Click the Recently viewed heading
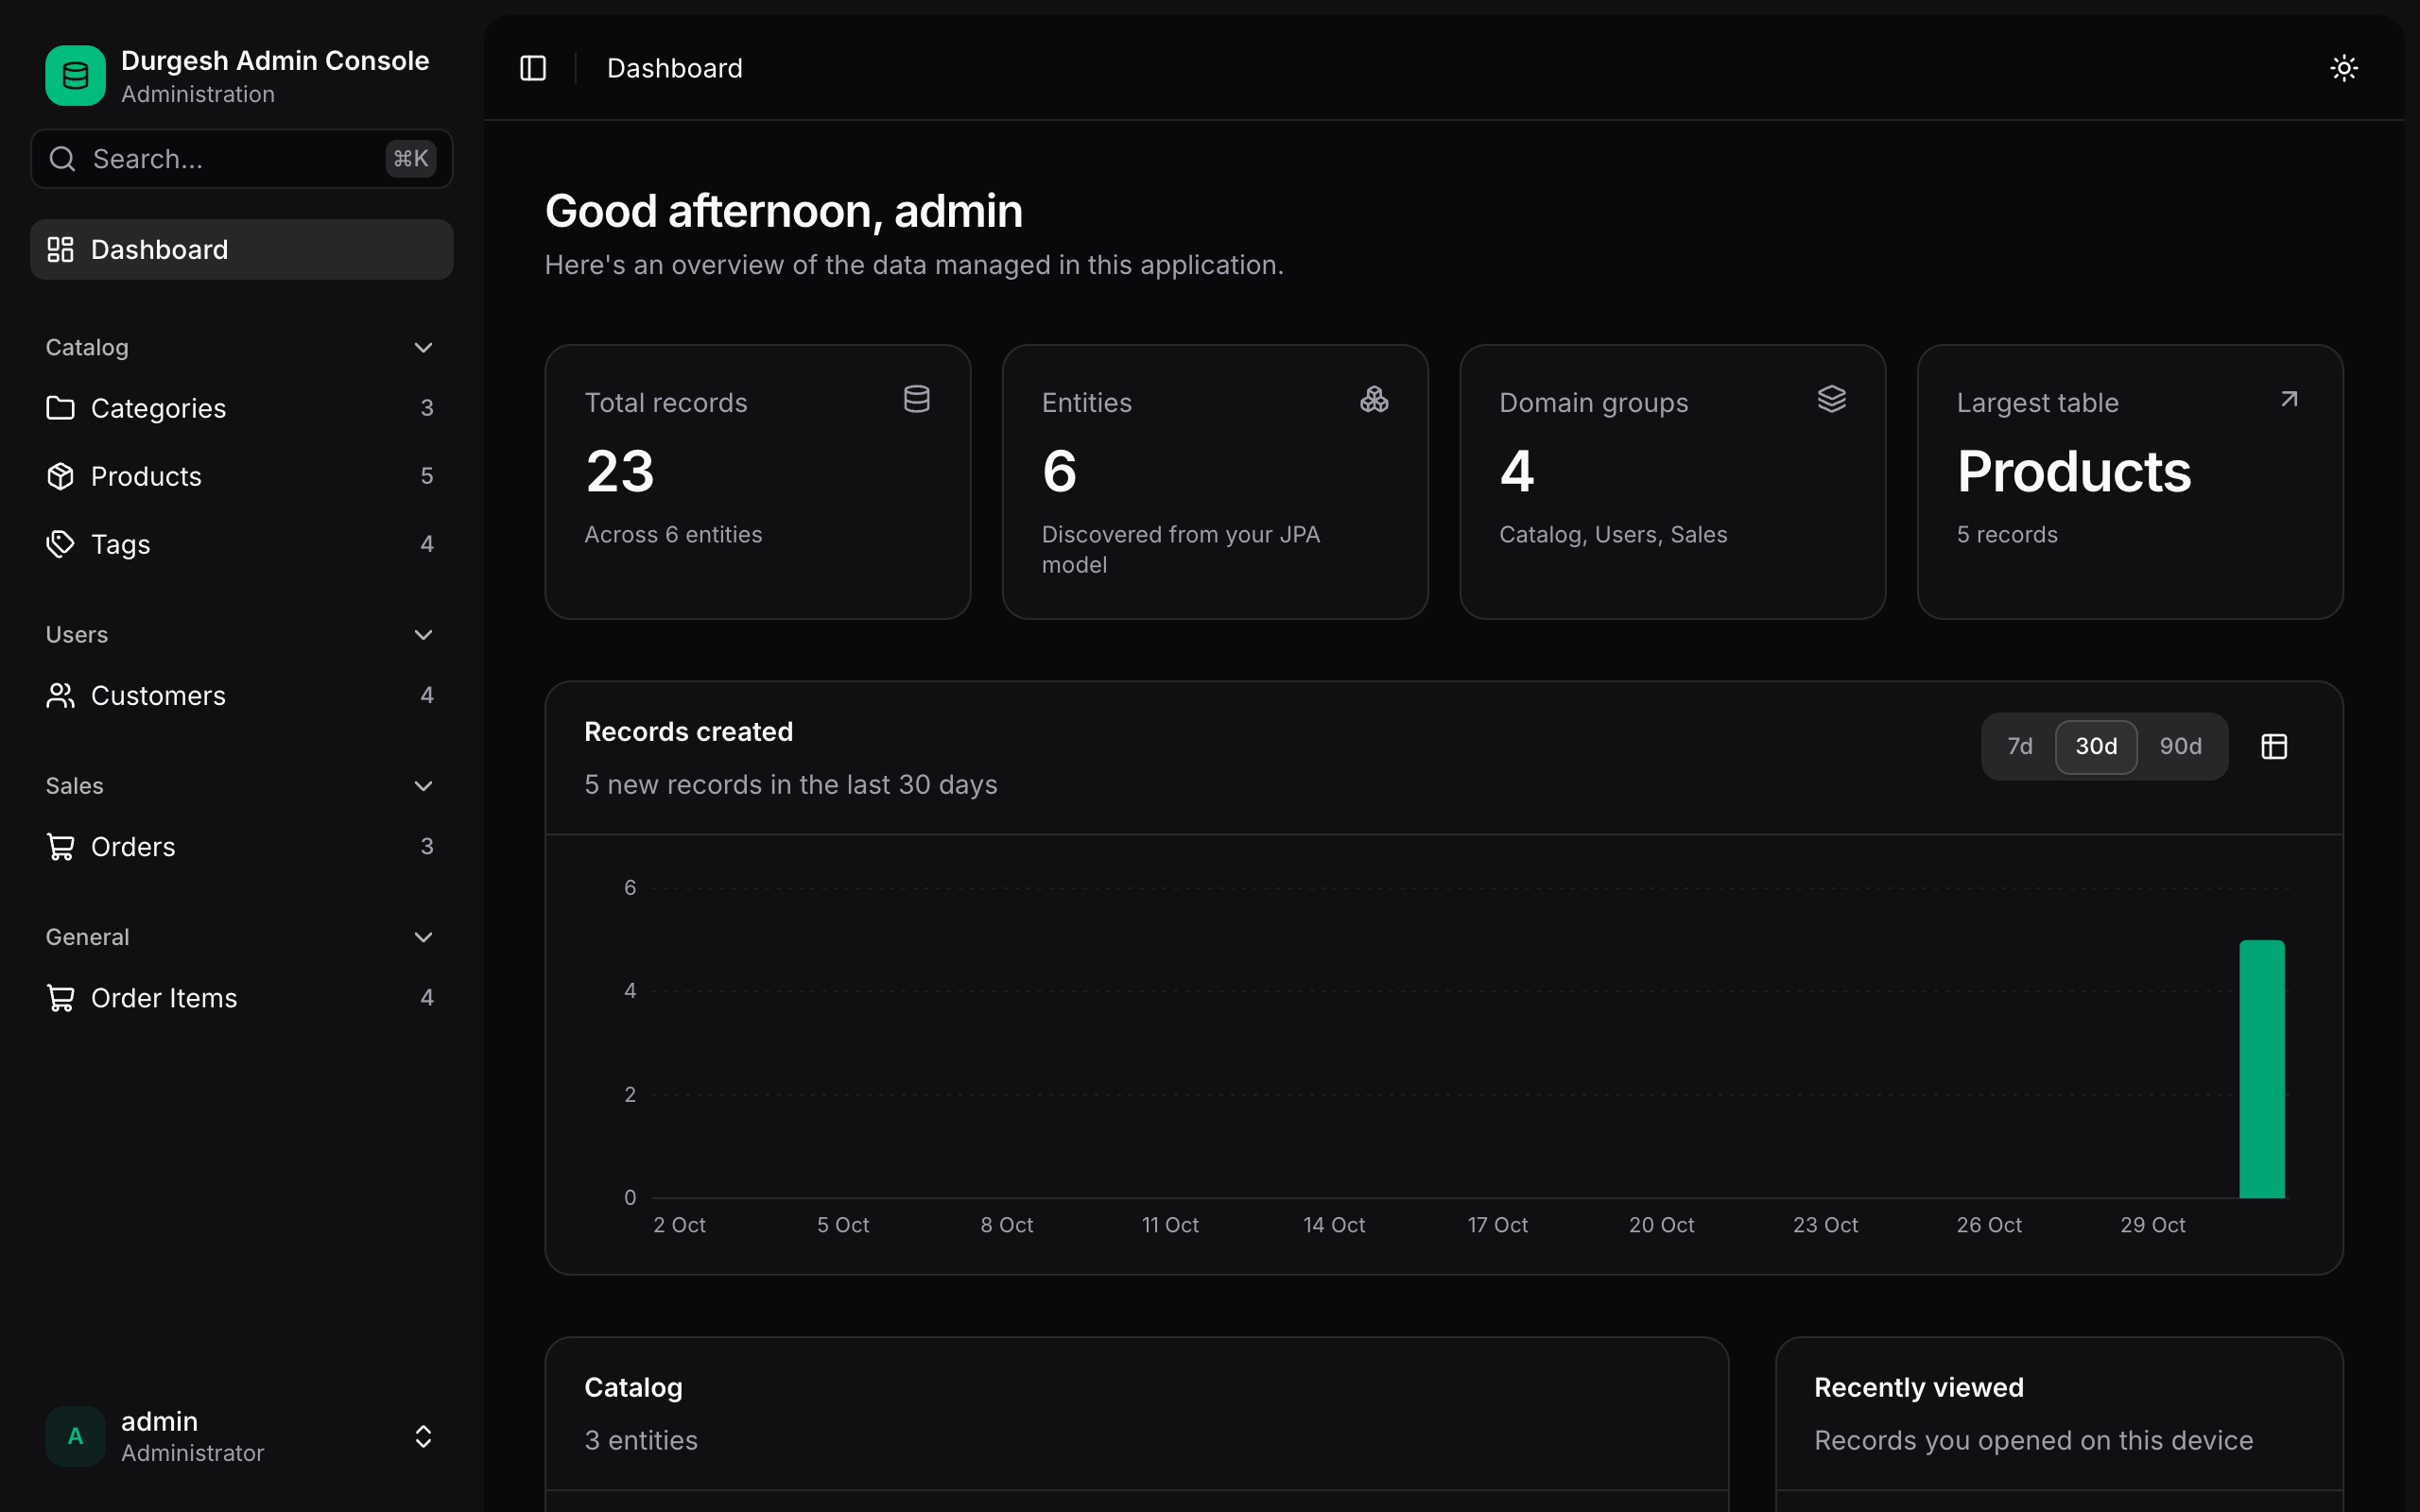The width and height of the screenshot is (2420, 1512). 1919,1387
